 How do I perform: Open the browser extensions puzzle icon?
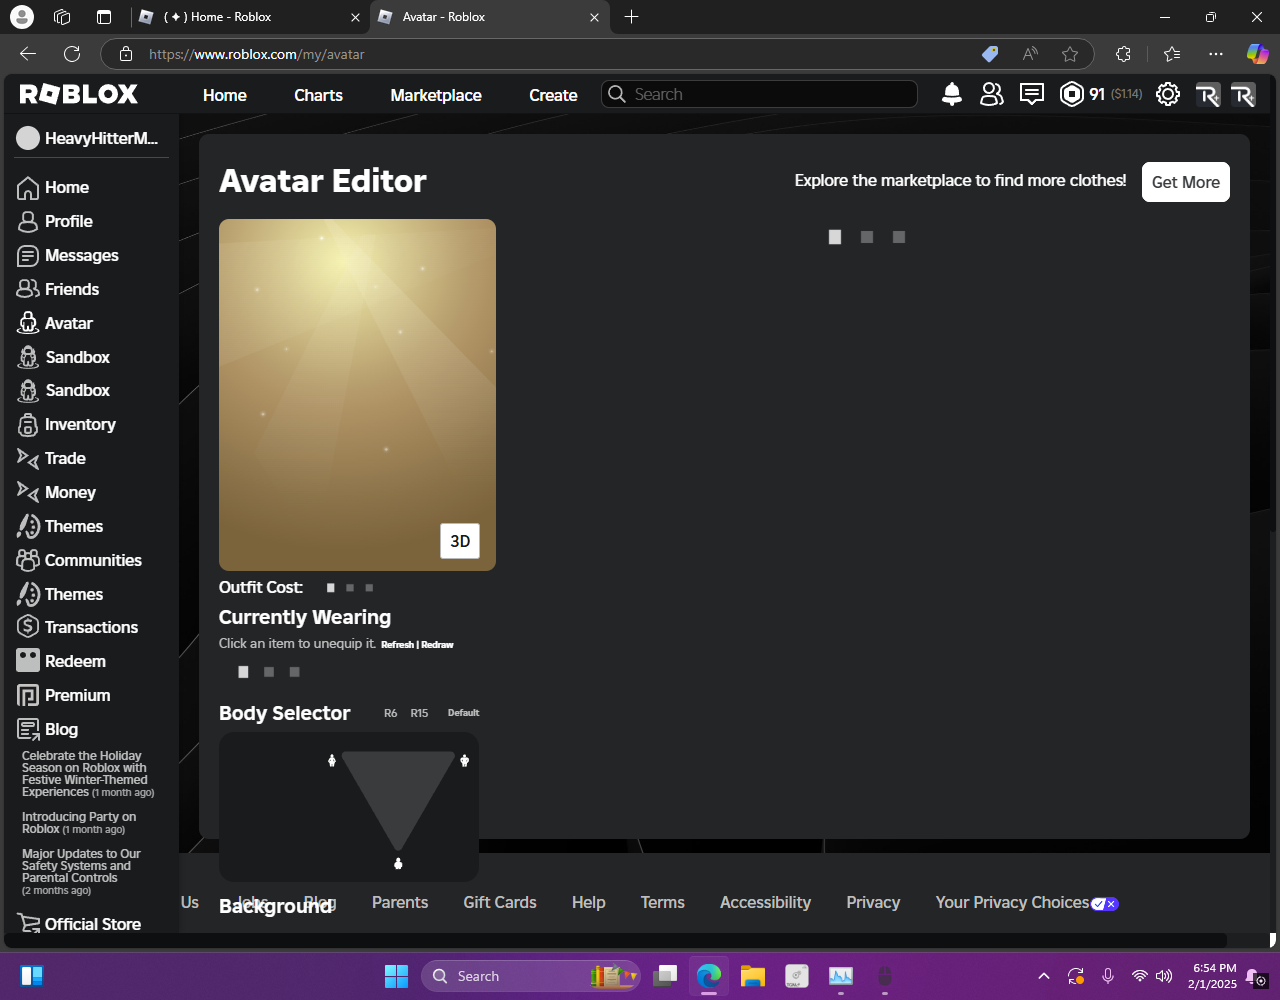pos(1123,54)
